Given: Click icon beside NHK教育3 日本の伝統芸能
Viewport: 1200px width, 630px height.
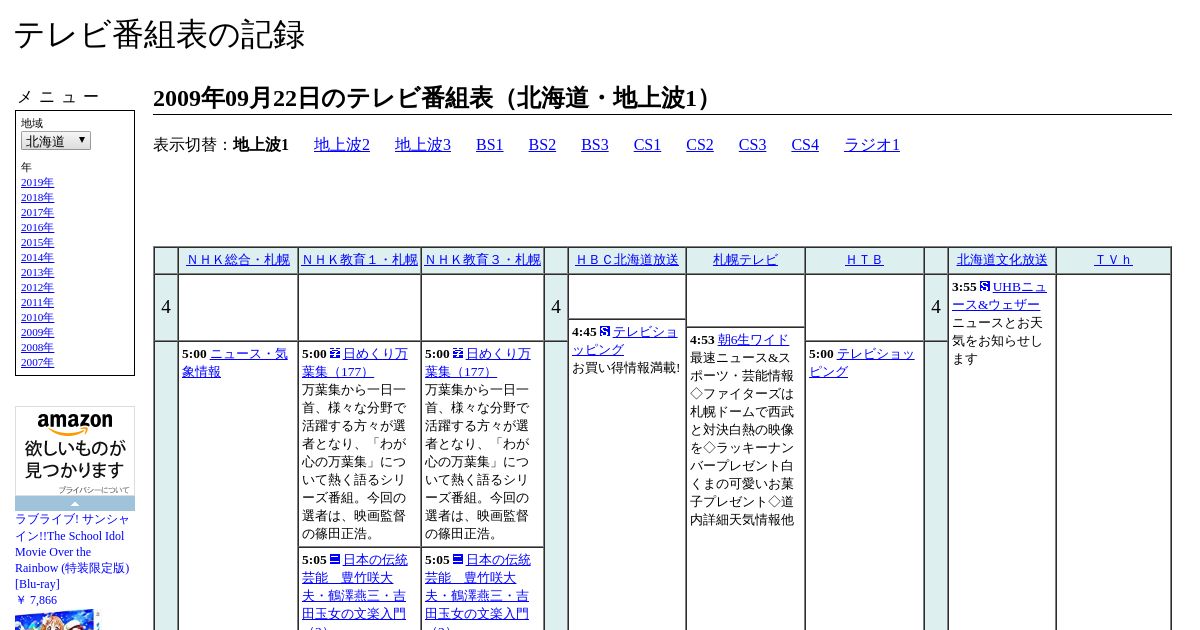Looking at the screenshot, I should 458,559.
